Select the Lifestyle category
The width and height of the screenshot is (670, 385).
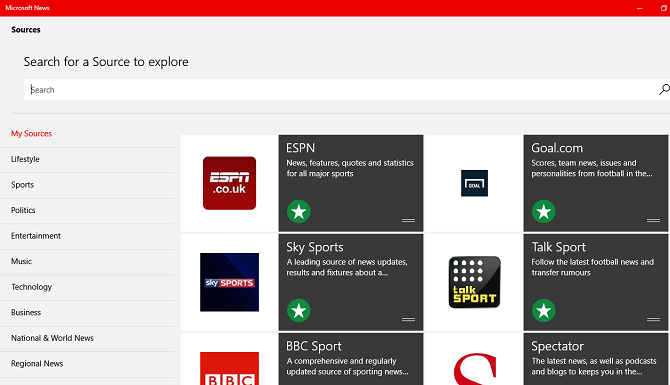click(25, 159)
